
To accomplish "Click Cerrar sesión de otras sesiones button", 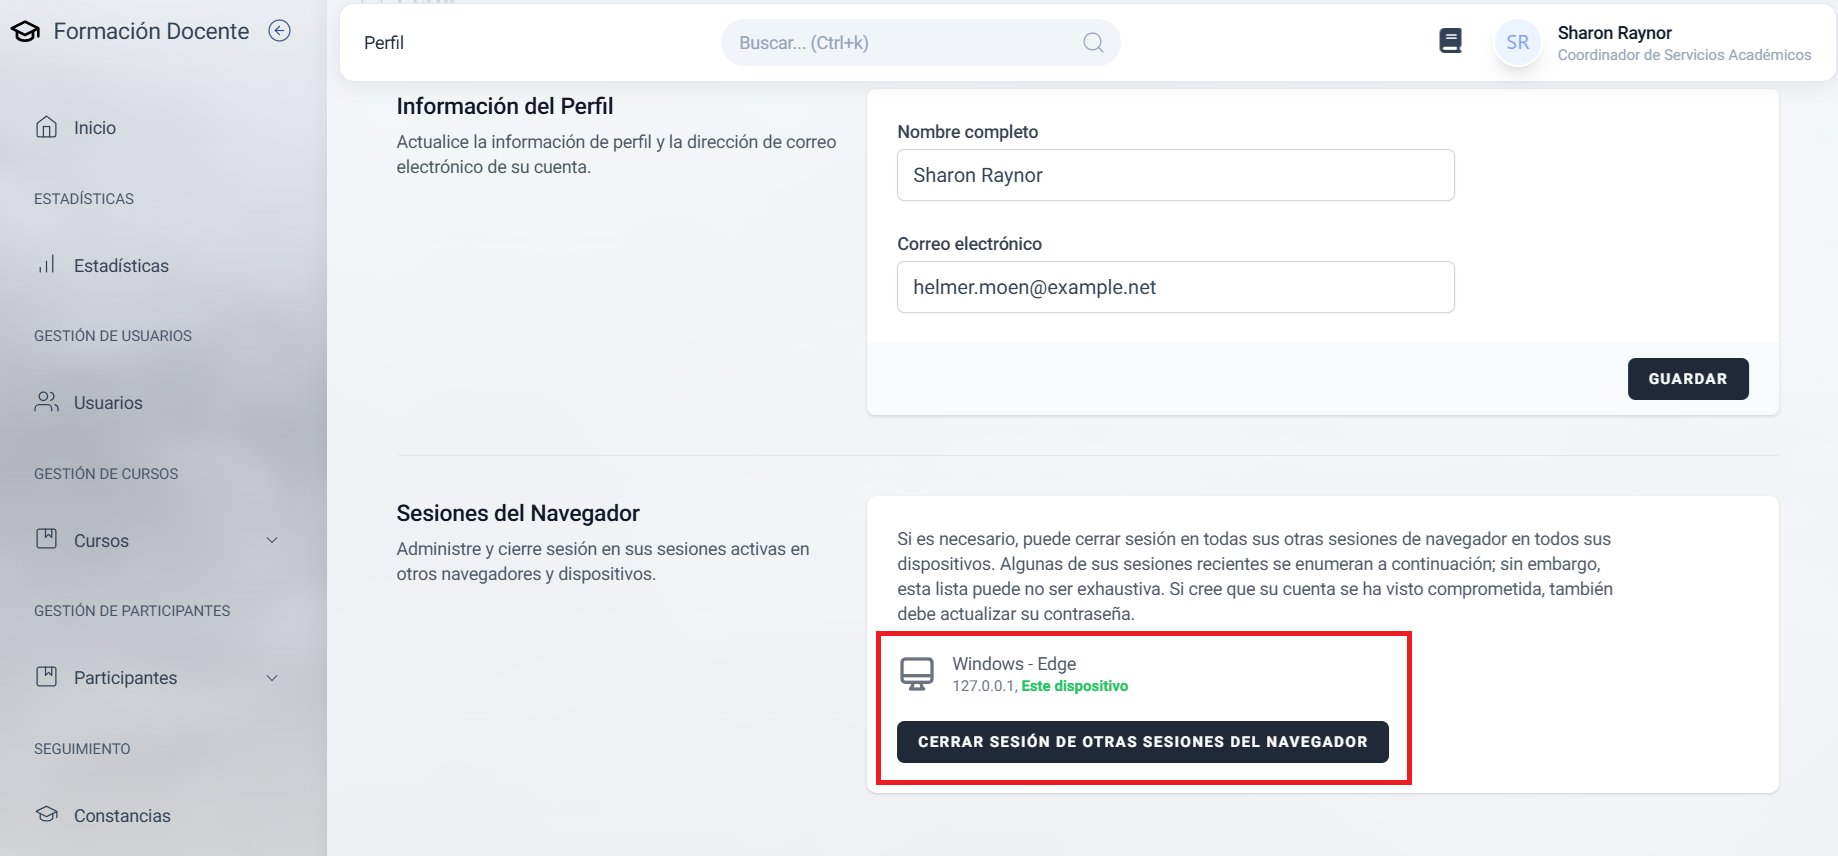I will [1142, 742].
